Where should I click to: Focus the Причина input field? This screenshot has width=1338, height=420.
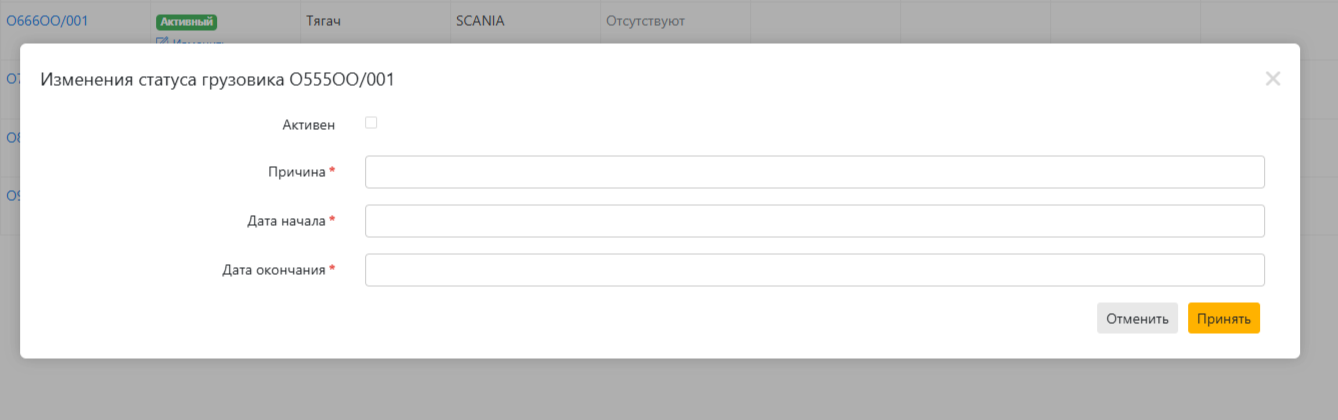coord(814,172)
